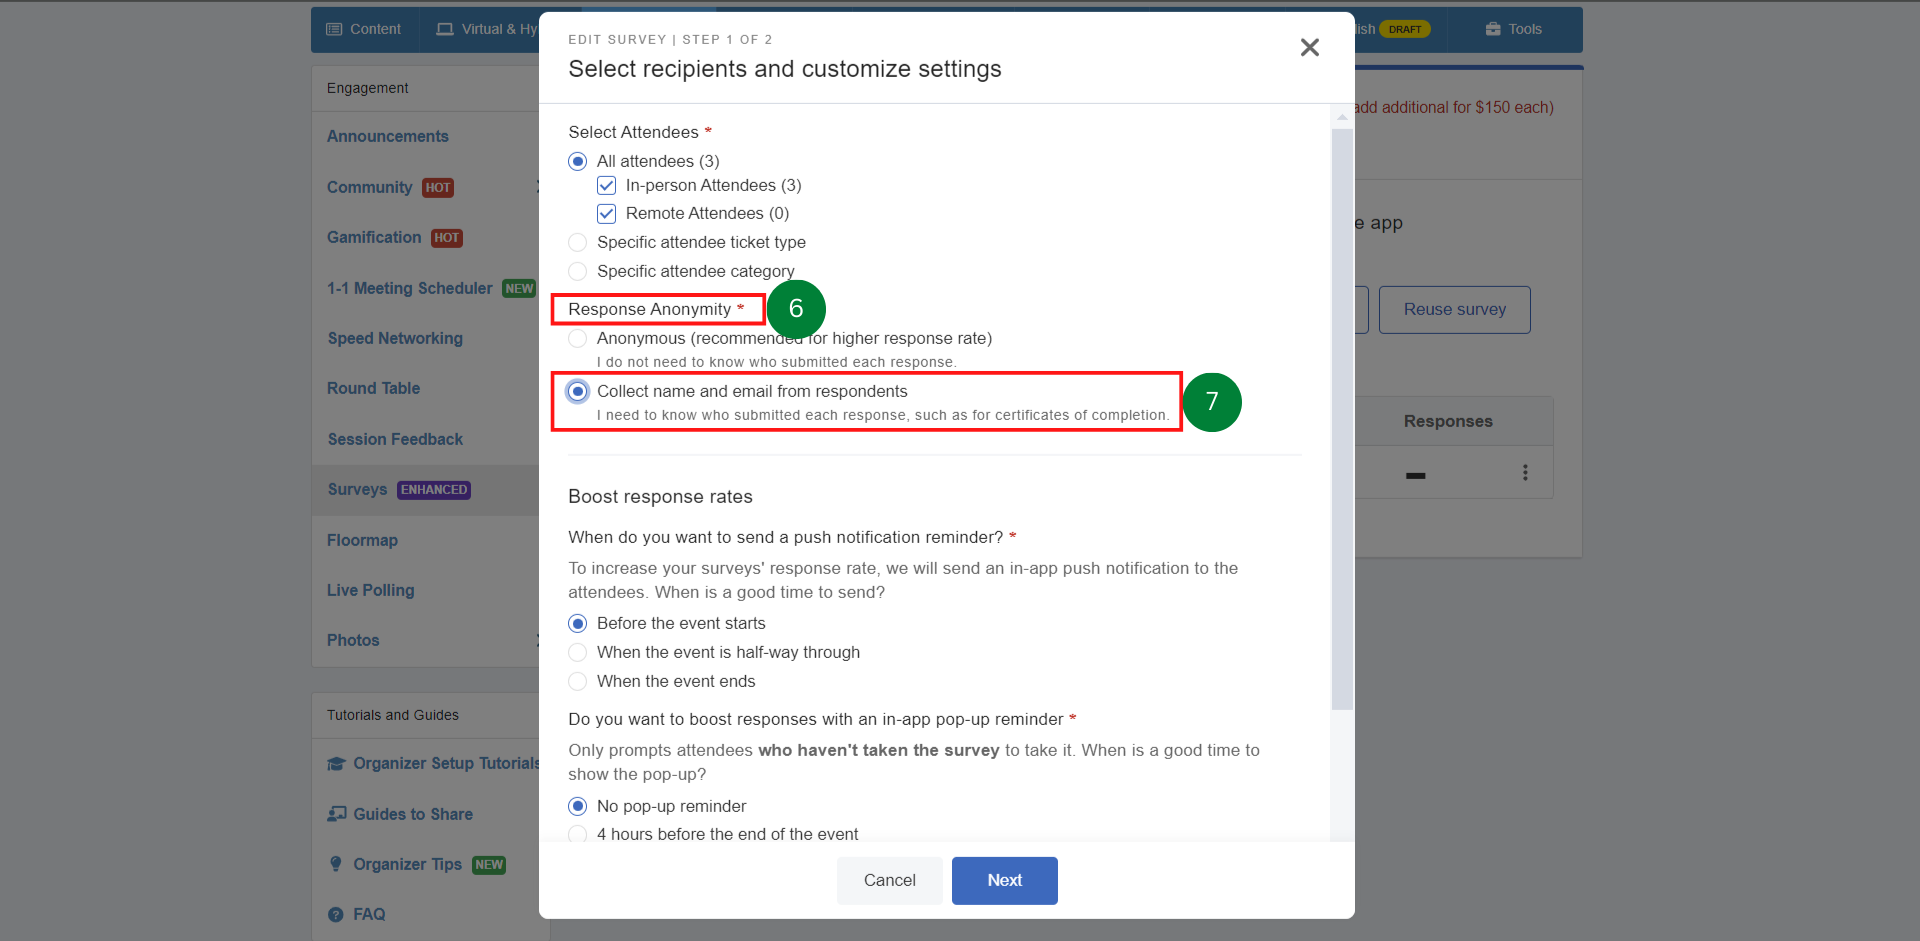1920x941 pixels.
Task: Open Session Feedback from the sidebar
Action: click(394, 439)
